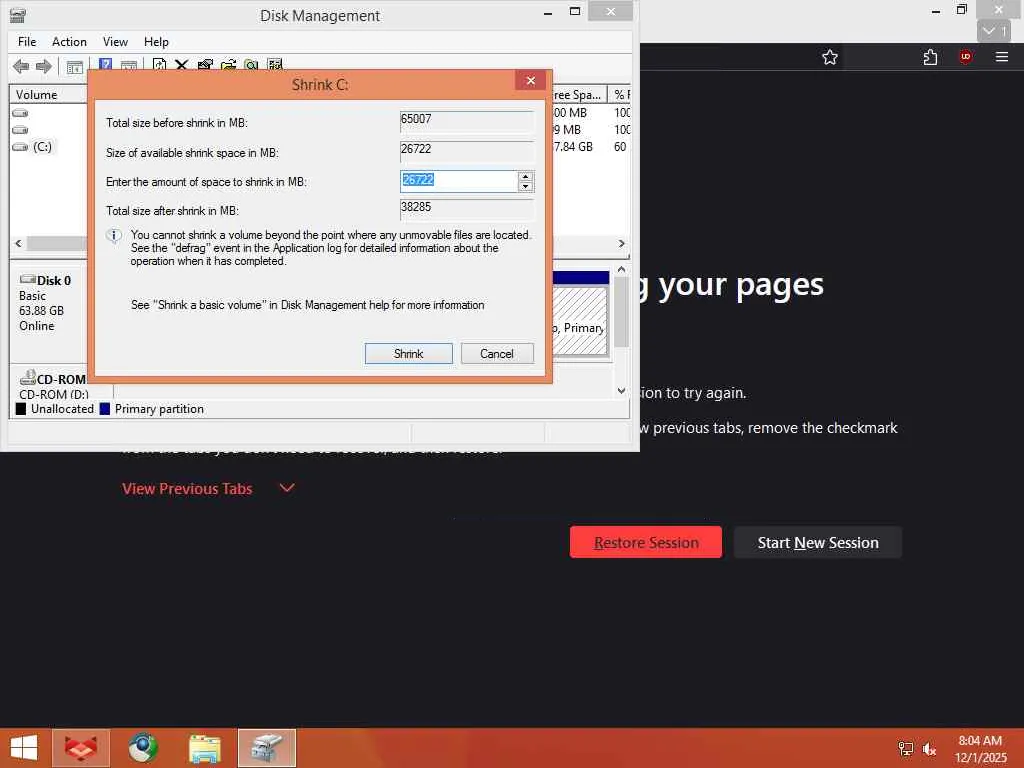The height and width of the screenshot is (768, 1024).
Task: Click the info icon in Shrink dialog
Action: pos(114,236)
